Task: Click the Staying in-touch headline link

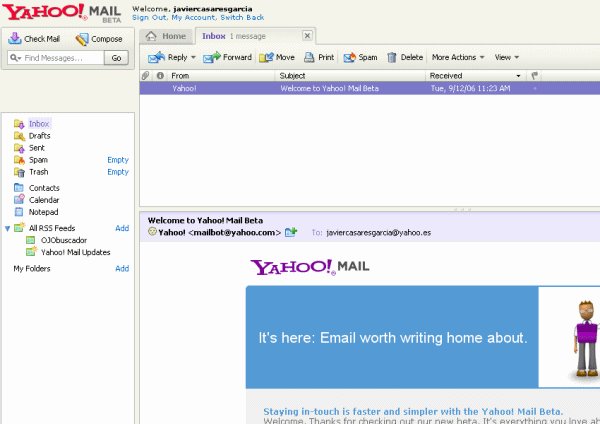Action: tap(413, 411)
